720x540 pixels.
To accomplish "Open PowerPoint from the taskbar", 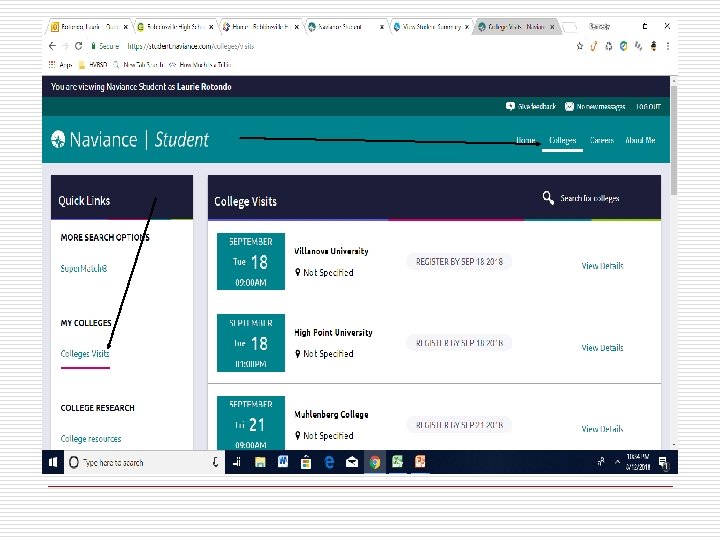I will click(x=420, y=461).
